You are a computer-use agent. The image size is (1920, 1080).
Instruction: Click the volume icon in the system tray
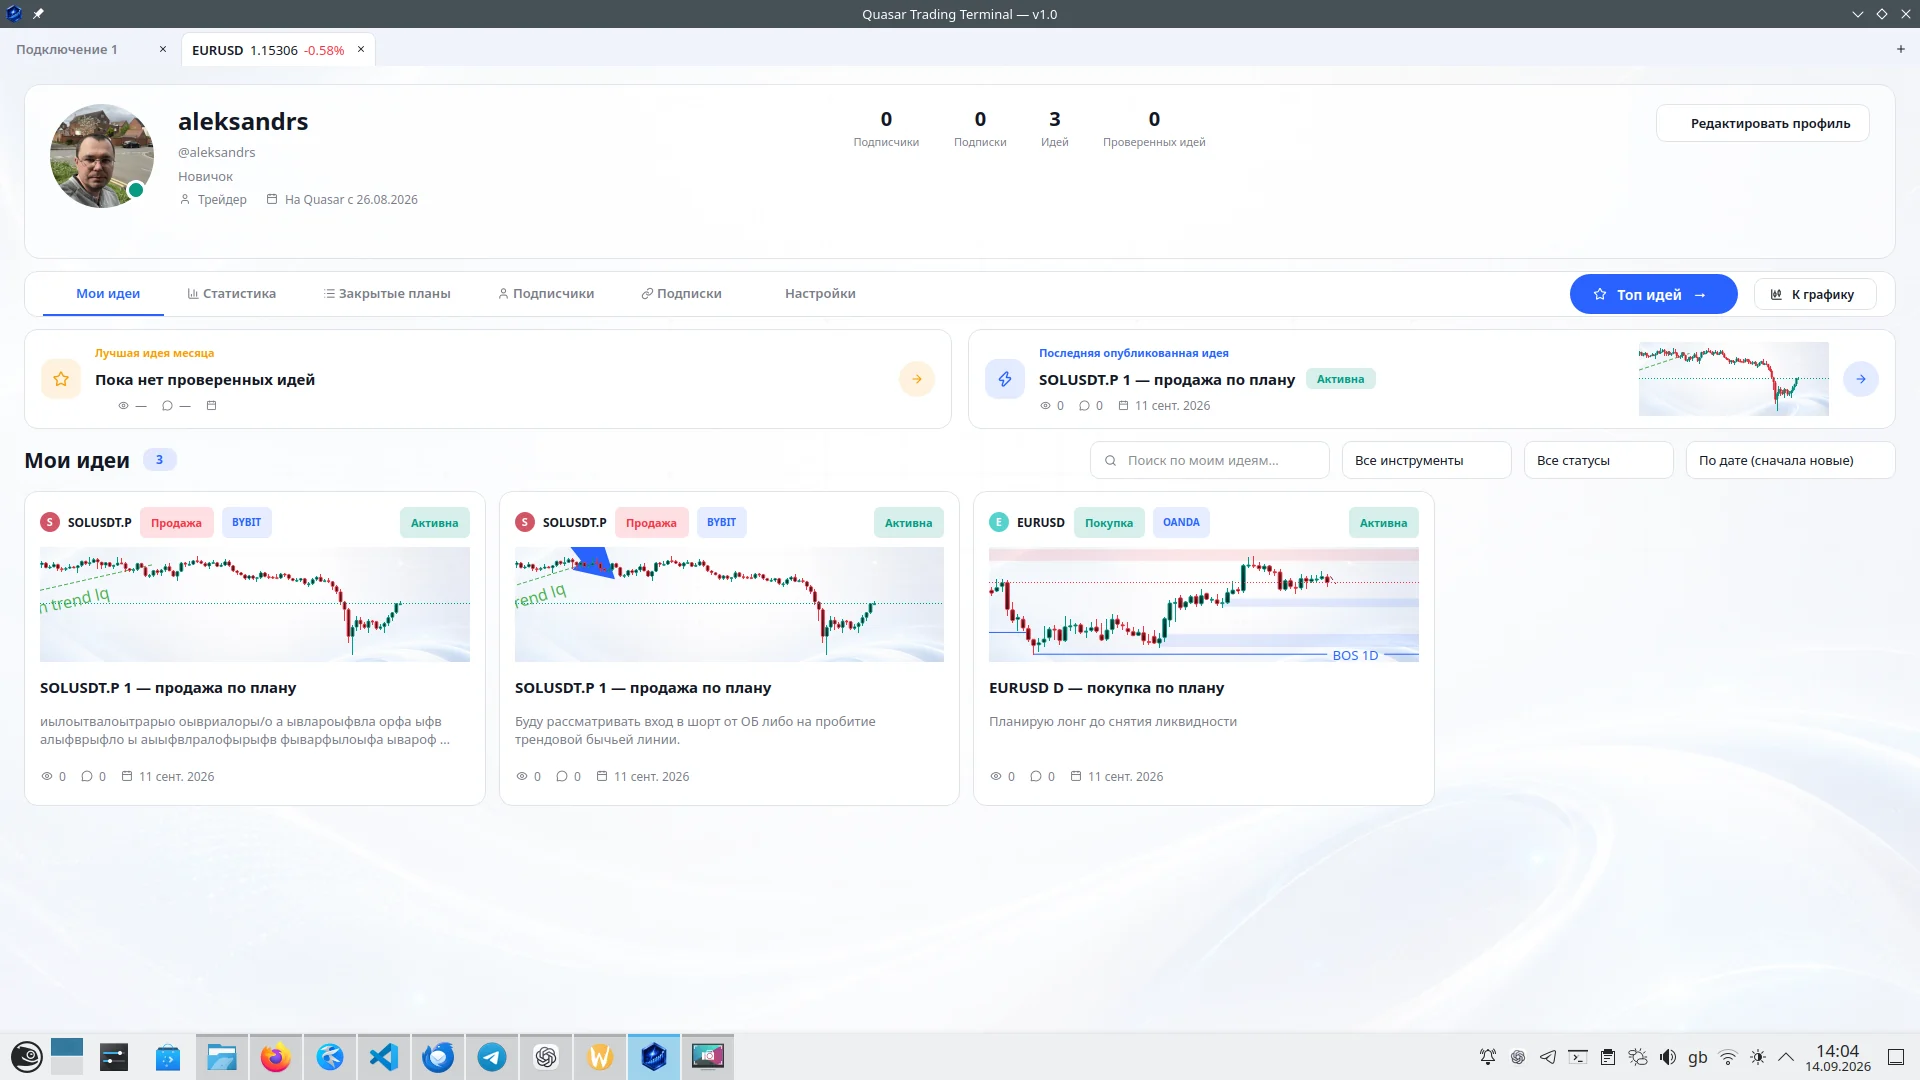point(1667,1057)
